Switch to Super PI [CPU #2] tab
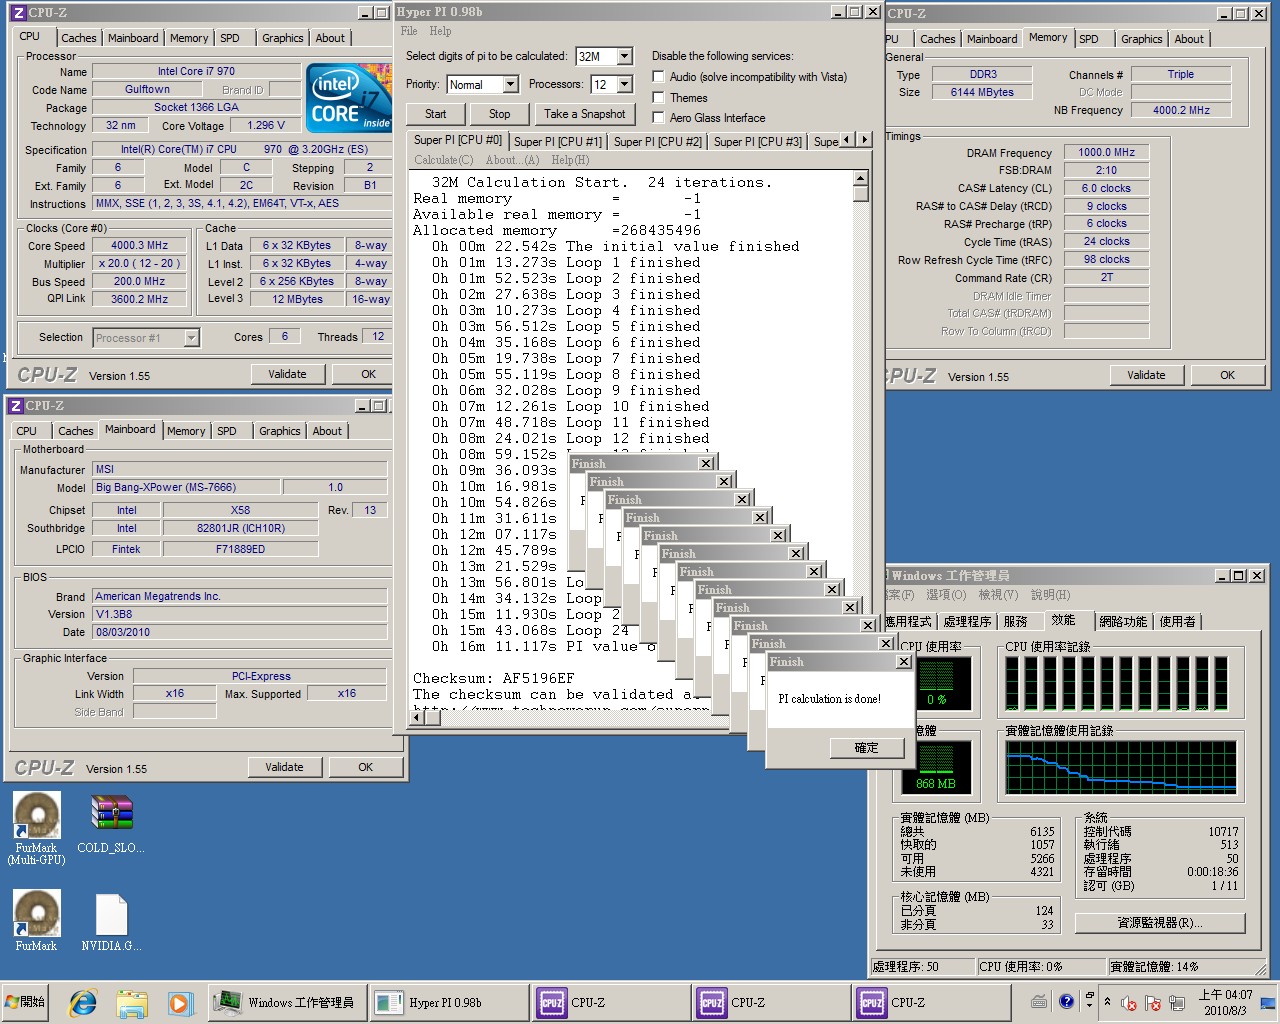Viewport: 1280px width, 1024px height. coord(658,142)
